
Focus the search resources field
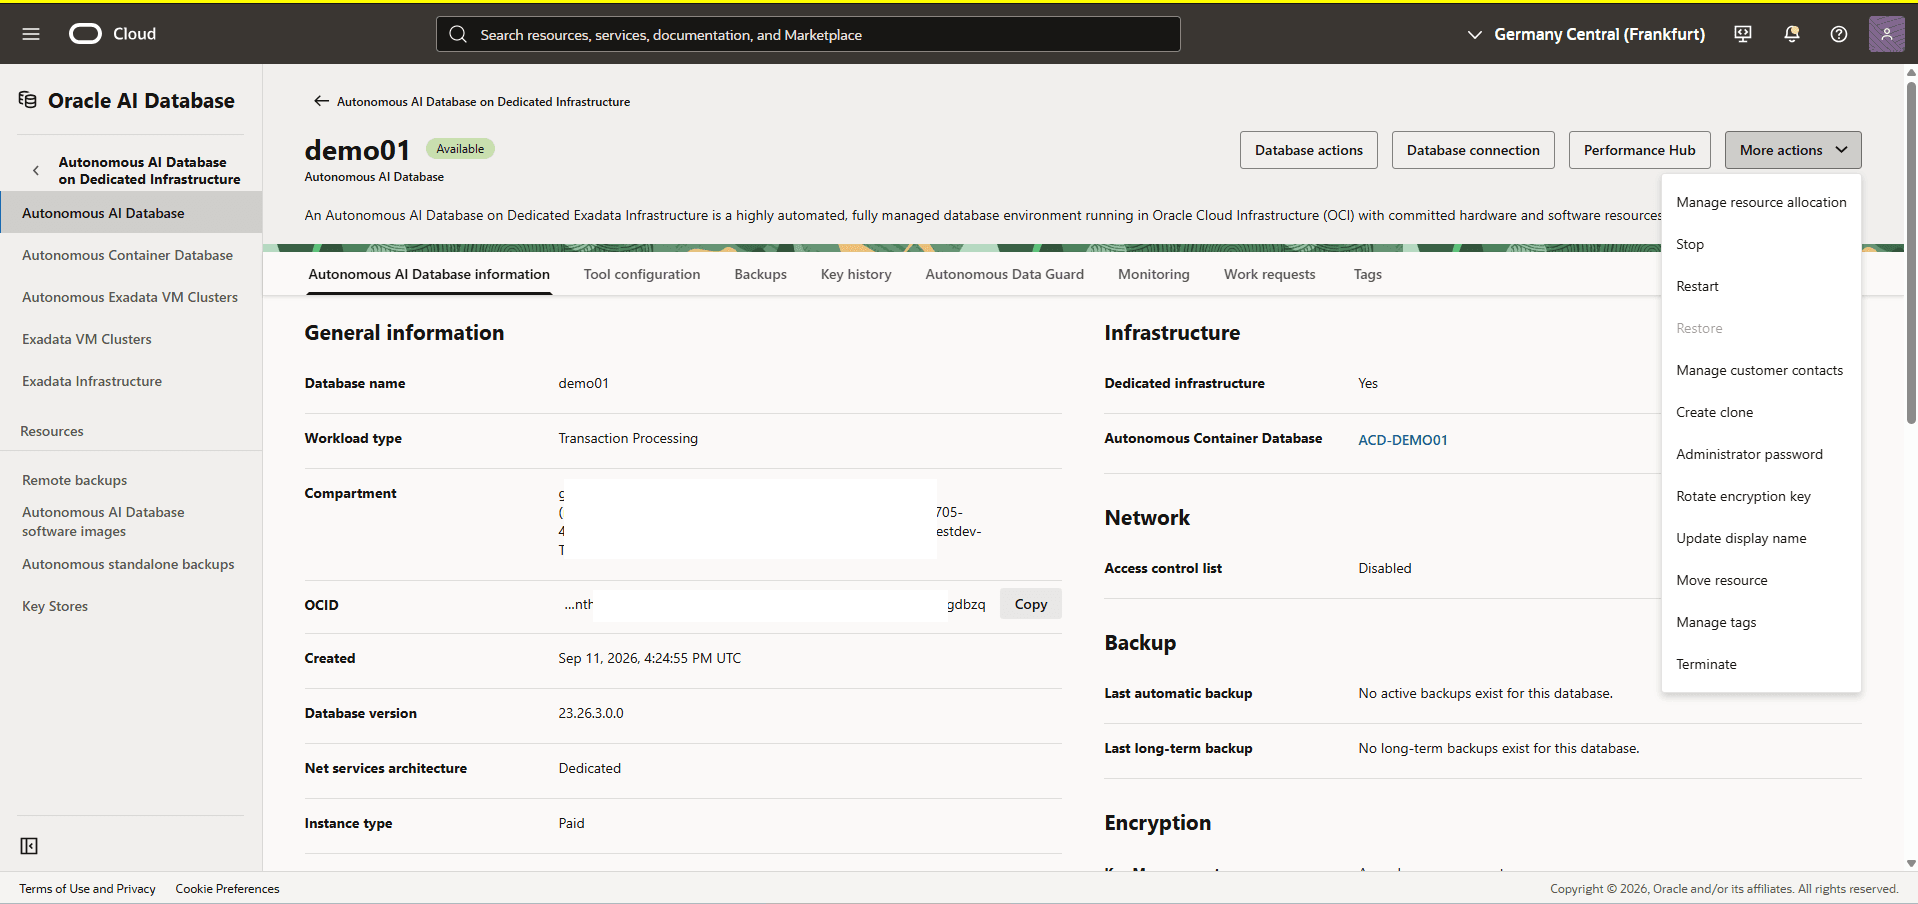point(808,34)
